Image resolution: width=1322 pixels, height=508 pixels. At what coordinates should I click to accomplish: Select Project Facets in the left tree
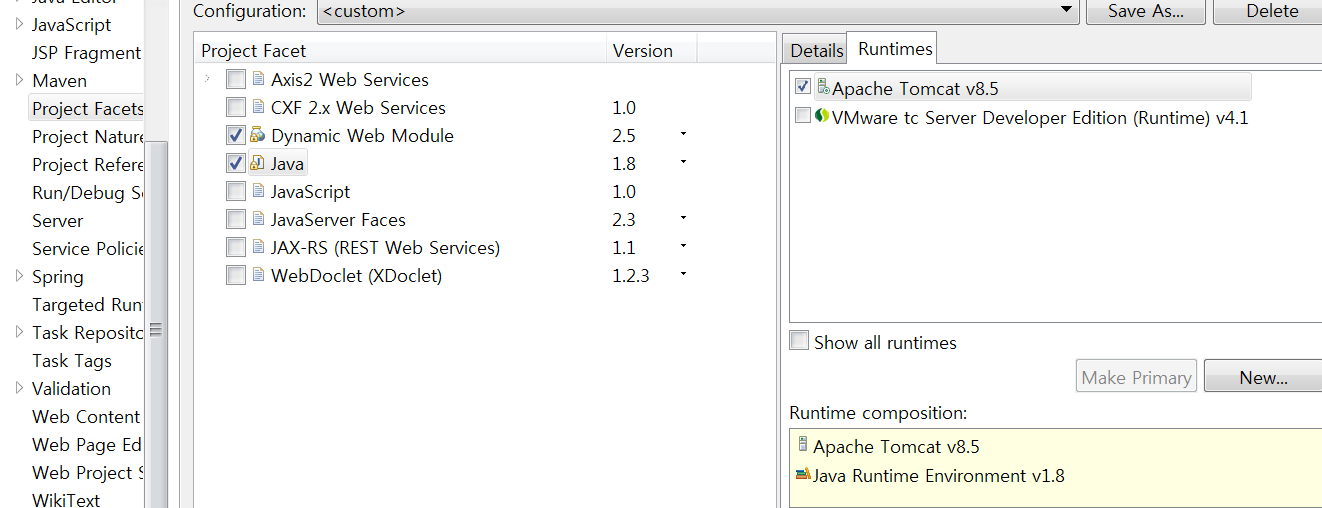tap(88, 108)
